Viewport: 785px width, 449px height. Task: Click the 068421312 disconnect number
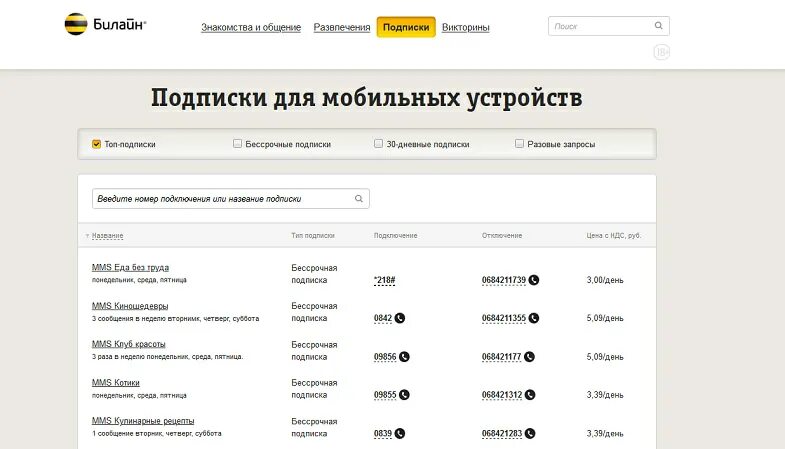point(502,394)
